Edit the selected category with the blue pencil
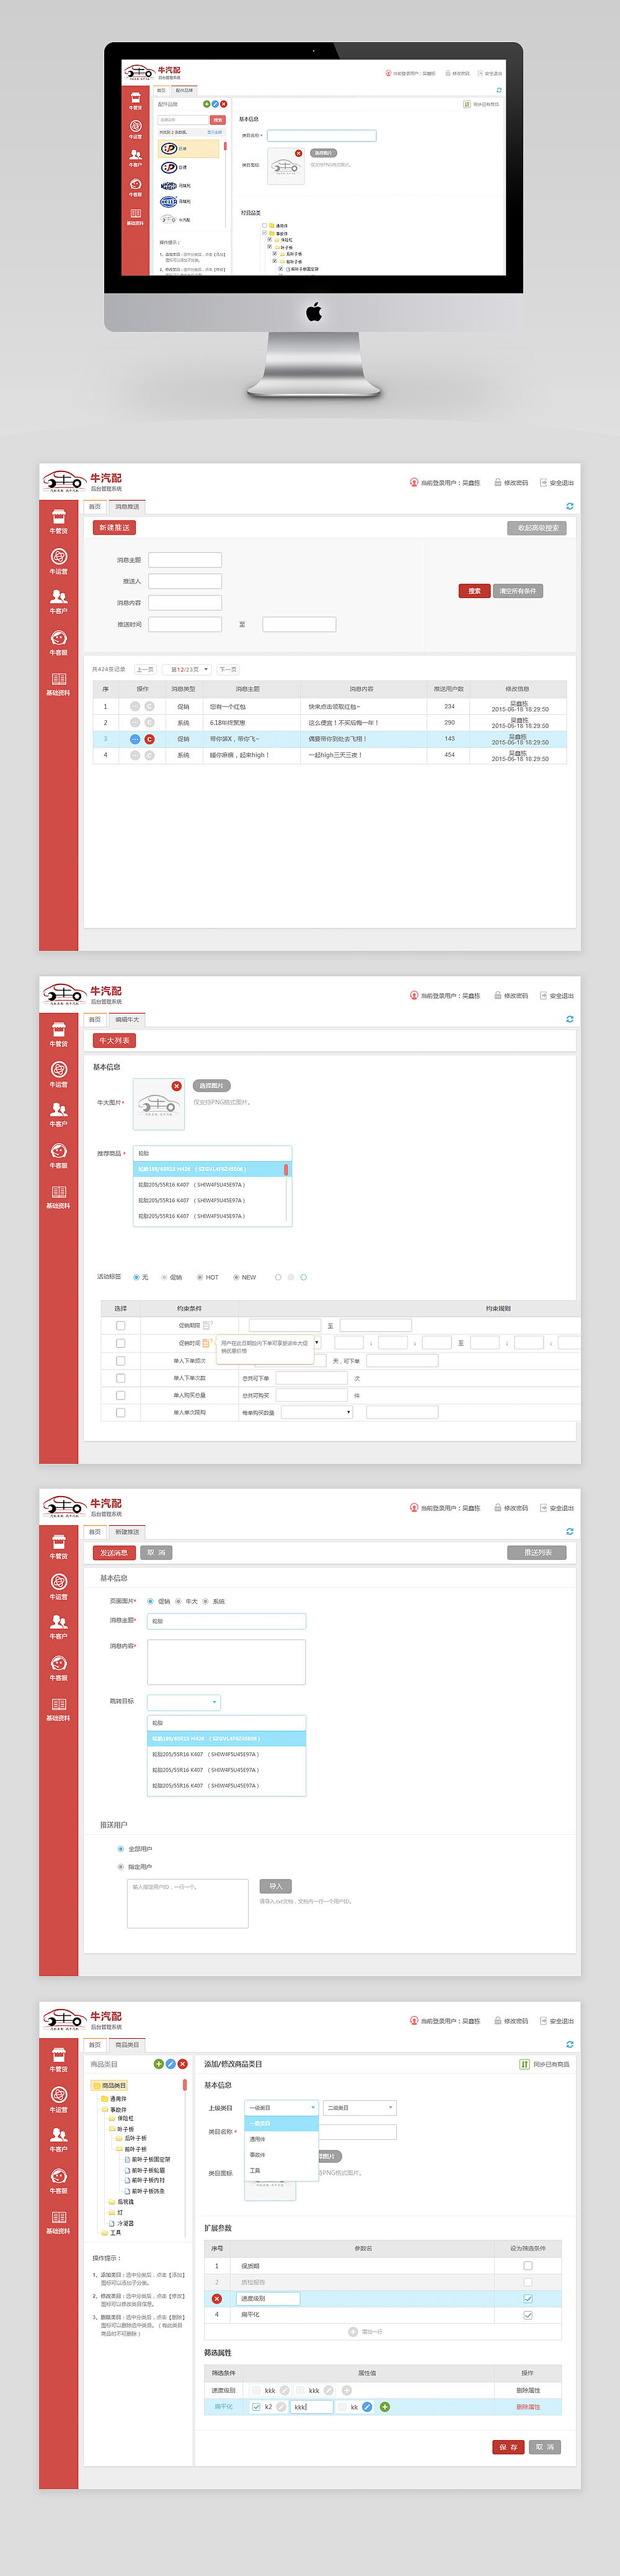Image resolution: width=620 pixels, height=2576 pixels. (170, 2064)
